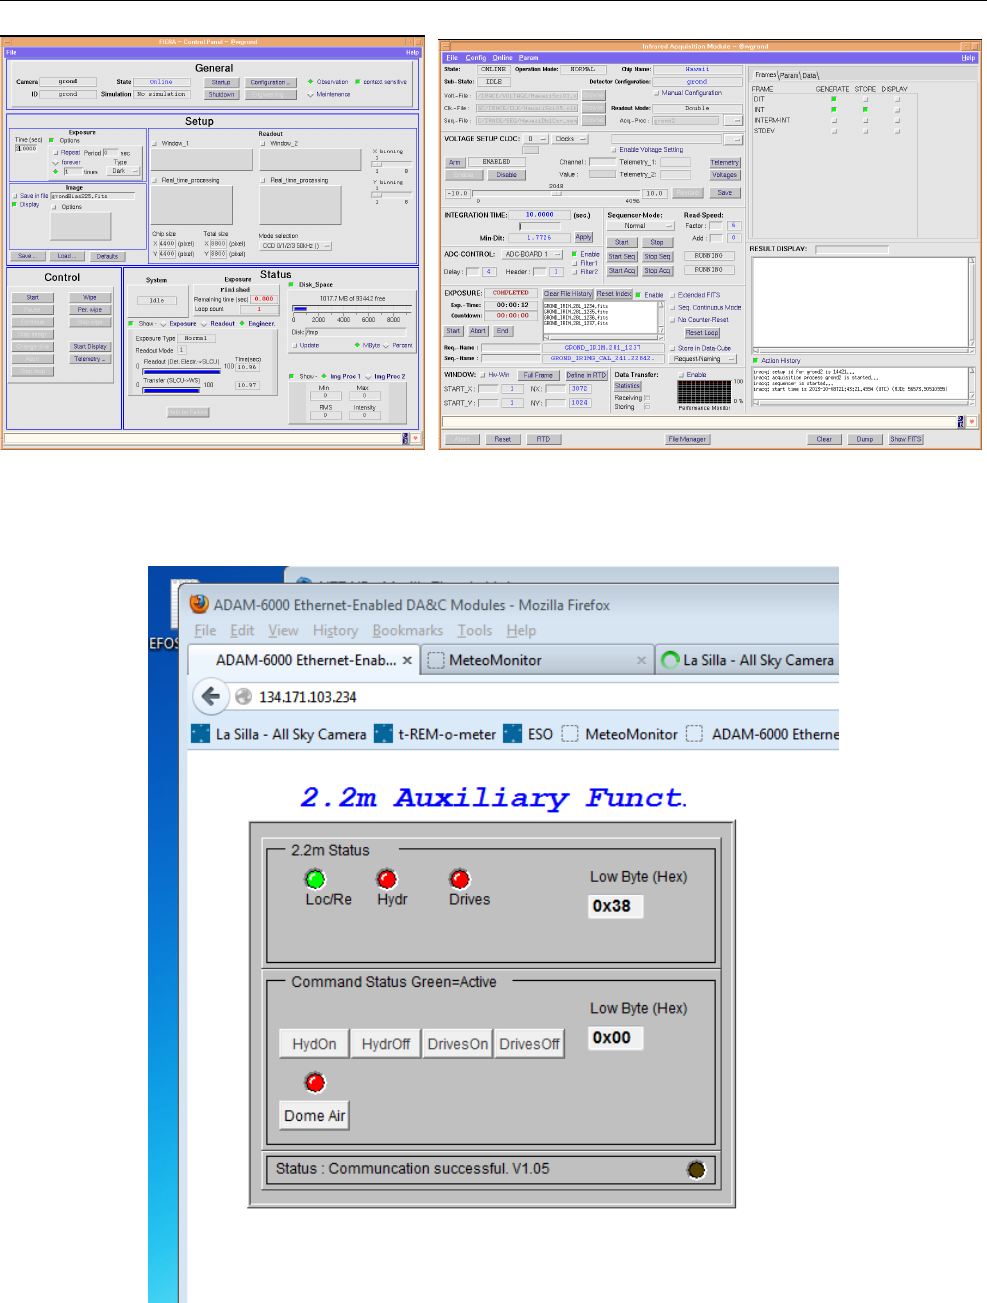The image size is (987, 1303).
Task: Click the Show FITS button
Action: point(906,439)
